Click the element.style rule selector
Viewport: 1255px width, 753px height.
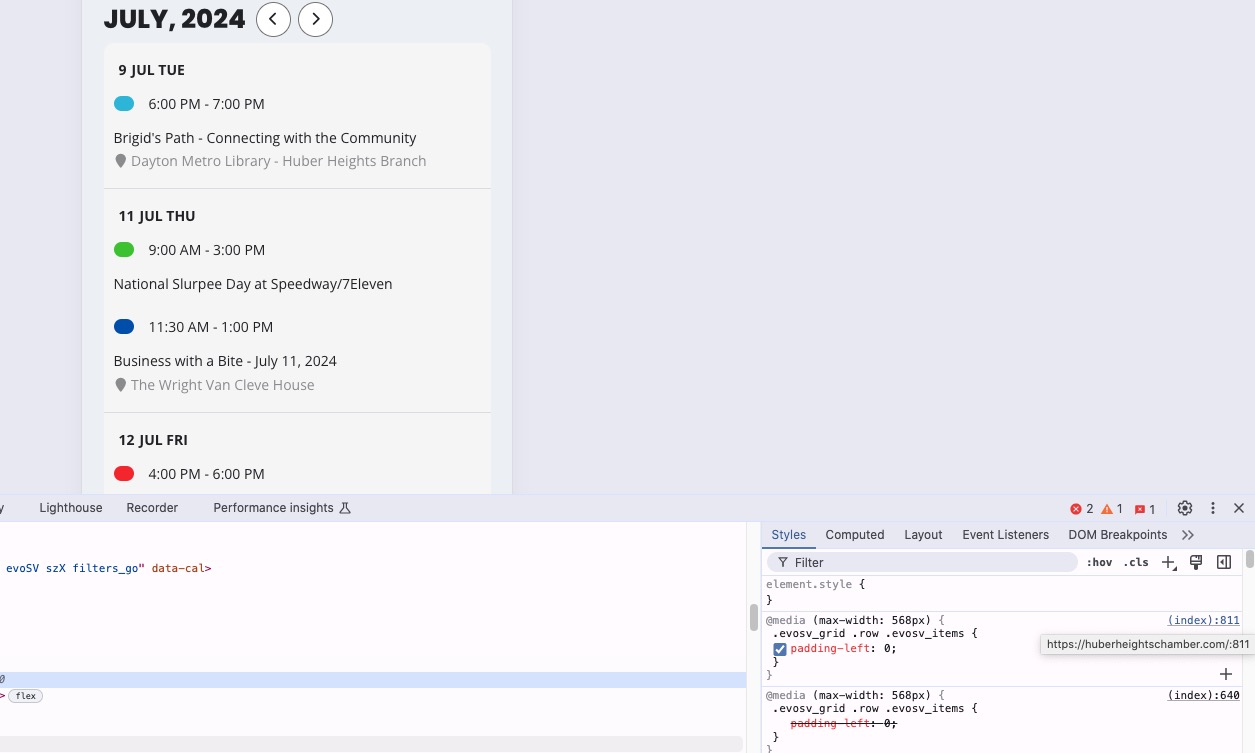pyautogui.click(x=811, y=584)
